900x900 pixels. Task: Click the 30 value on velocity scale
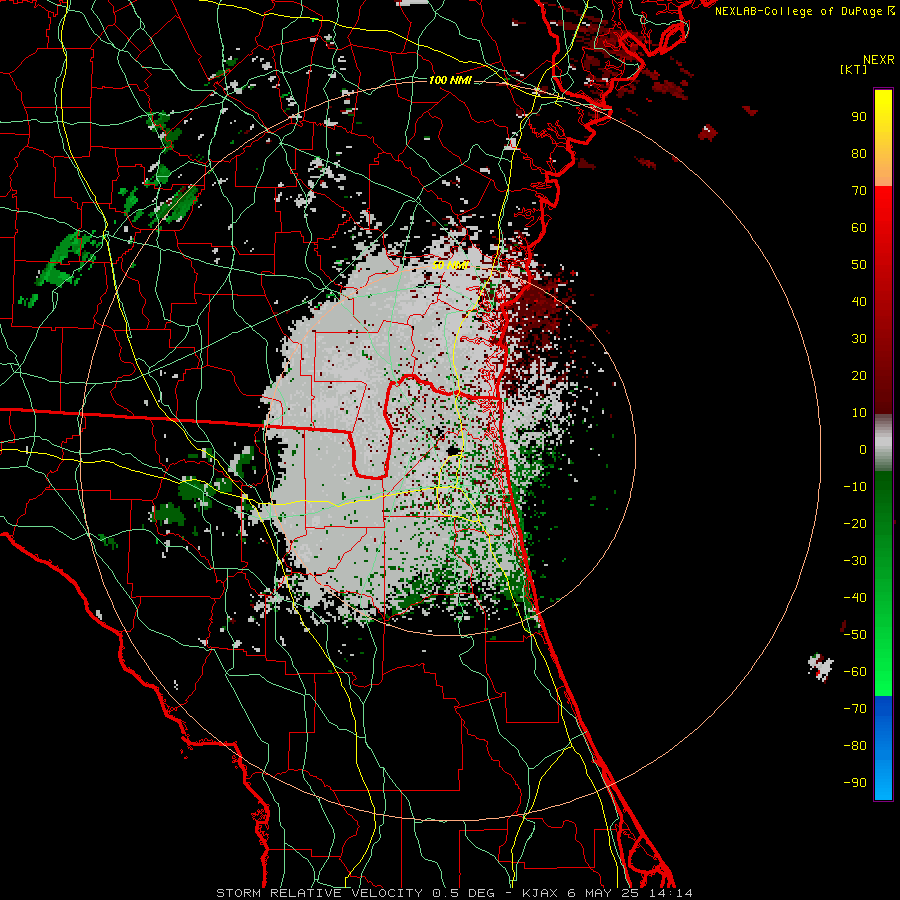pos(859,339)
